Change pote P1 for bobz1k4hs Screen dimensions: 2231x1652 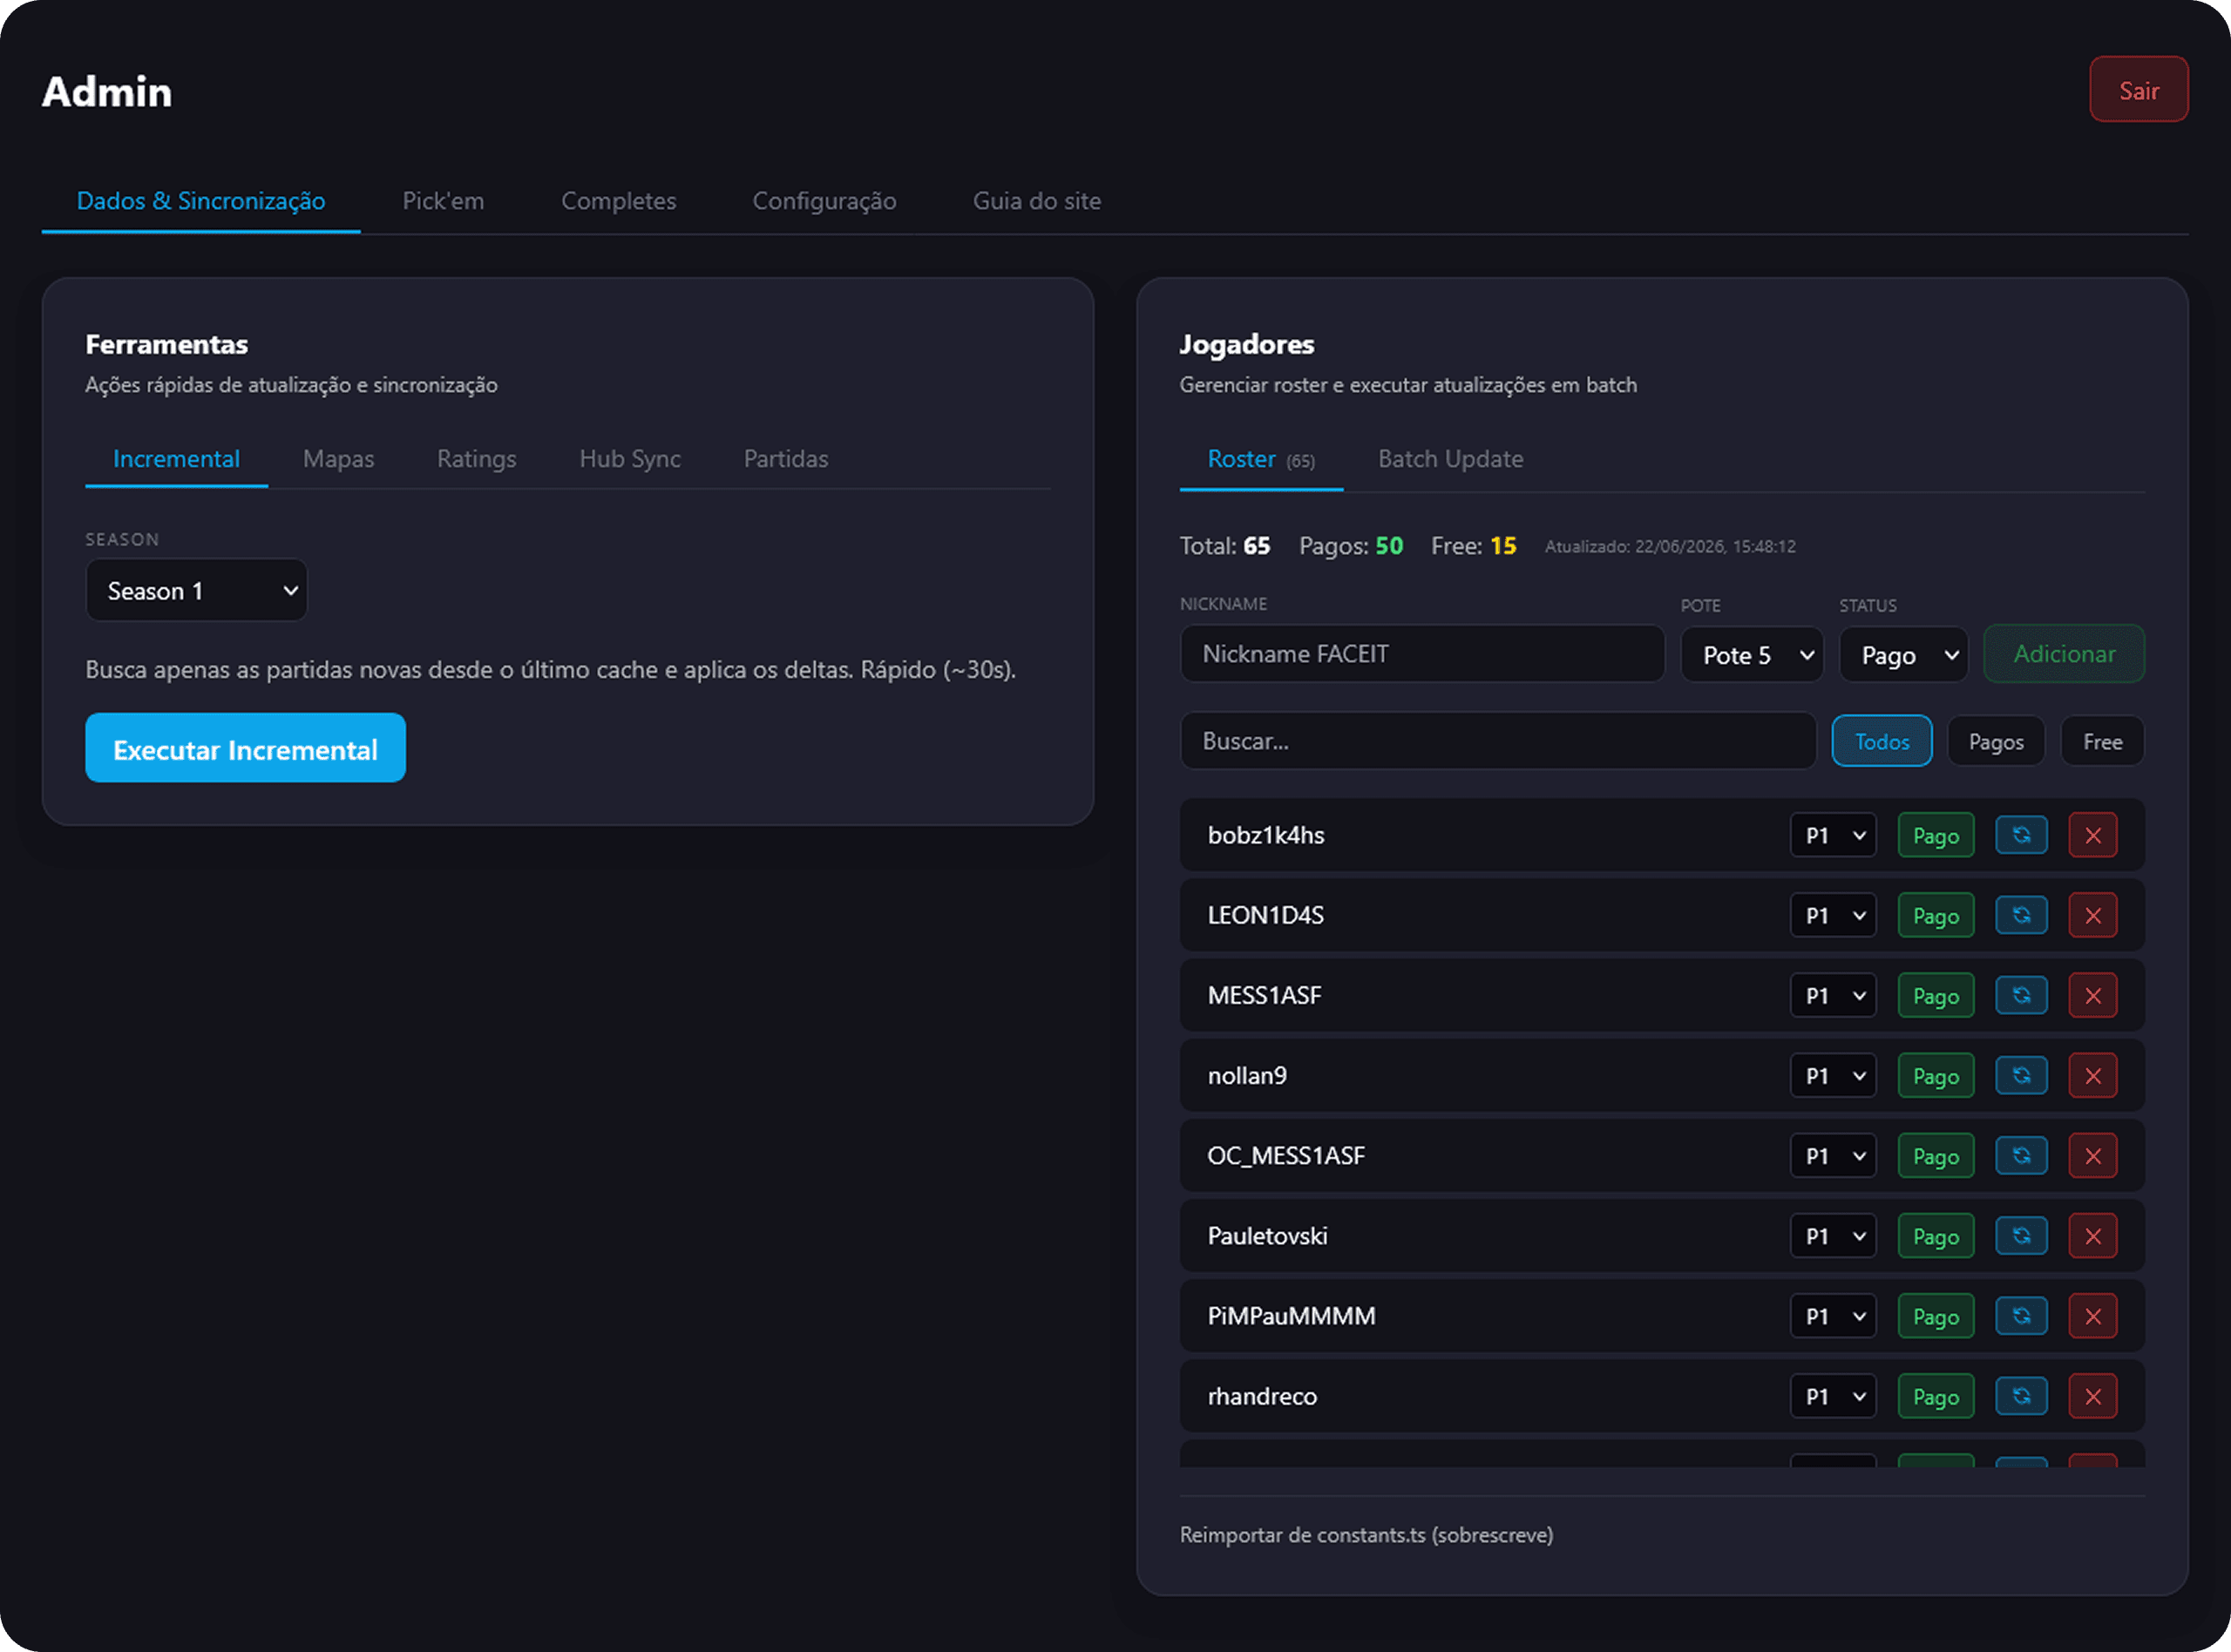coord(1832,835)
